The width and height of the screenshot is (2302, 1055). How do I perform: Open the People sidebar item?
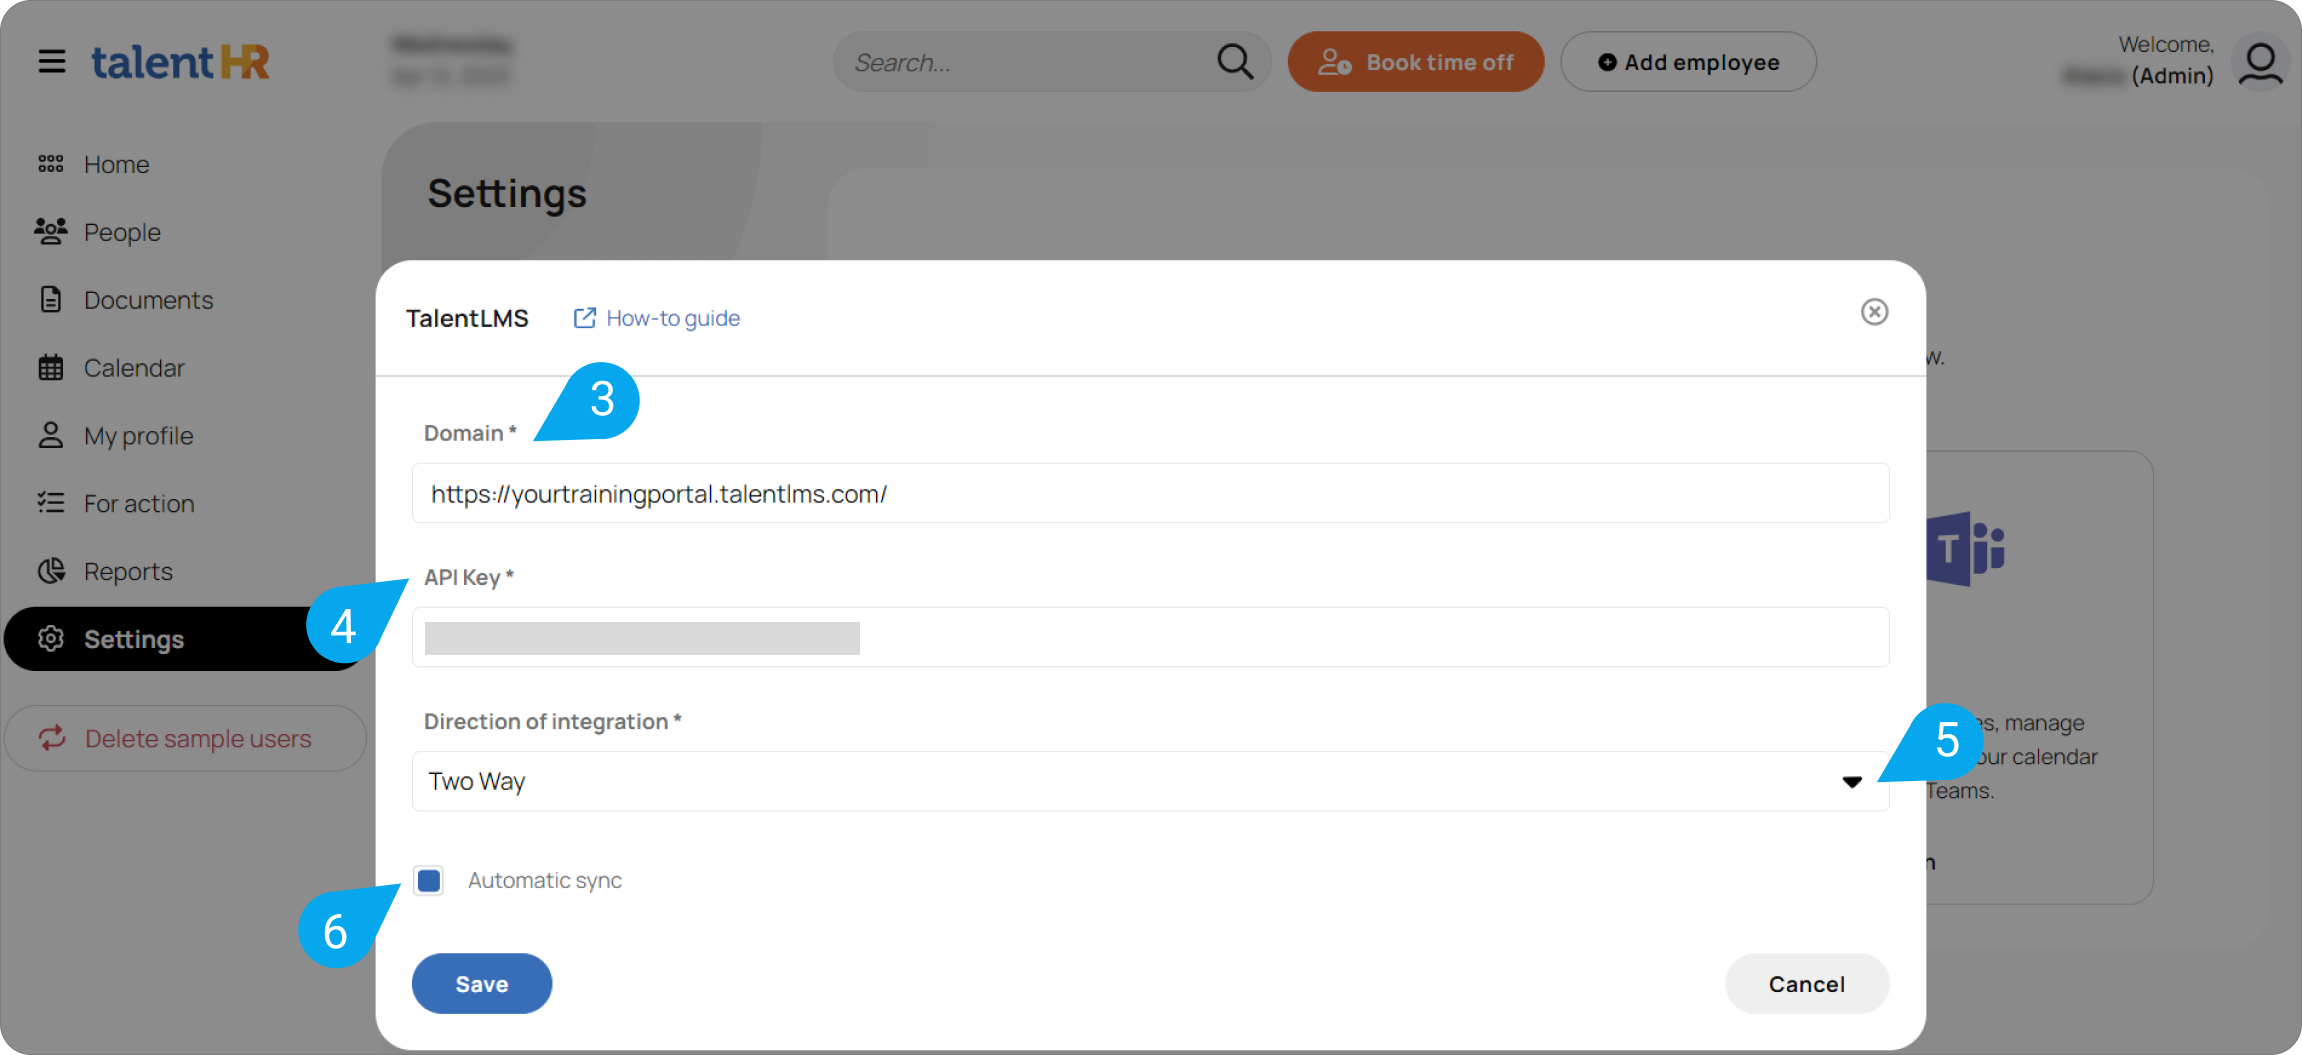click(x=122, y=232)
